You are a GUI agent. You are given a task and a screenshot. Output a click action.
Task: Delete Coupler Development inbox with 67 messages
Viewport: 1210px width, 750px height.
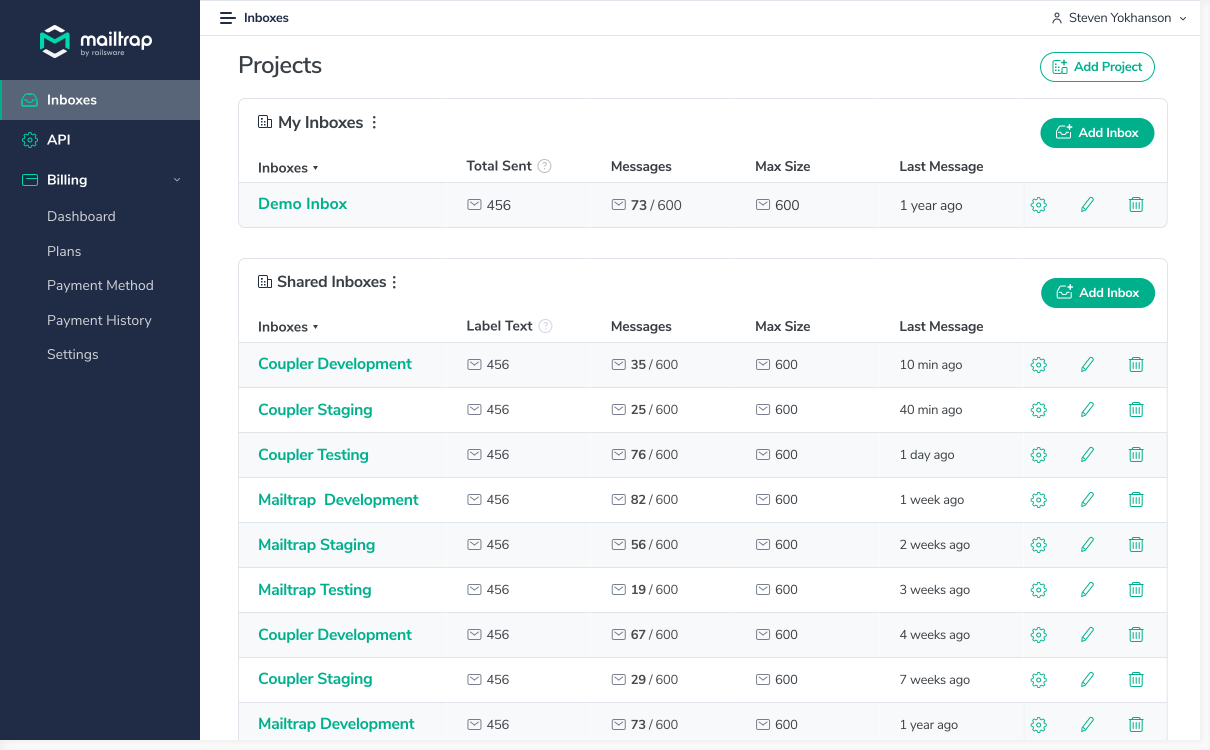1136,635
